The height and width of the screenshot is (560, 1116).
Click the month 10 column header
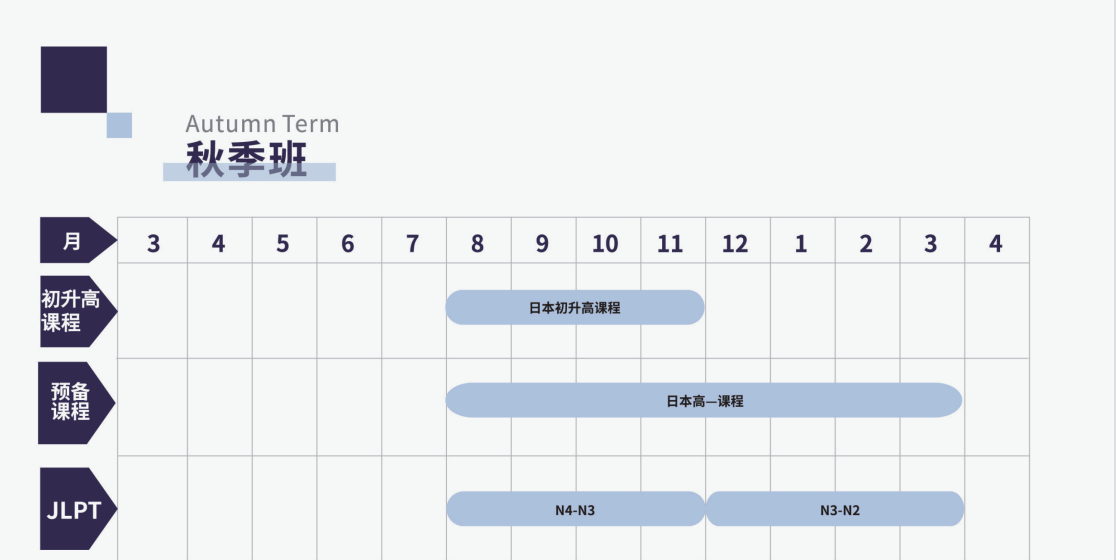(x=606, y=243)
